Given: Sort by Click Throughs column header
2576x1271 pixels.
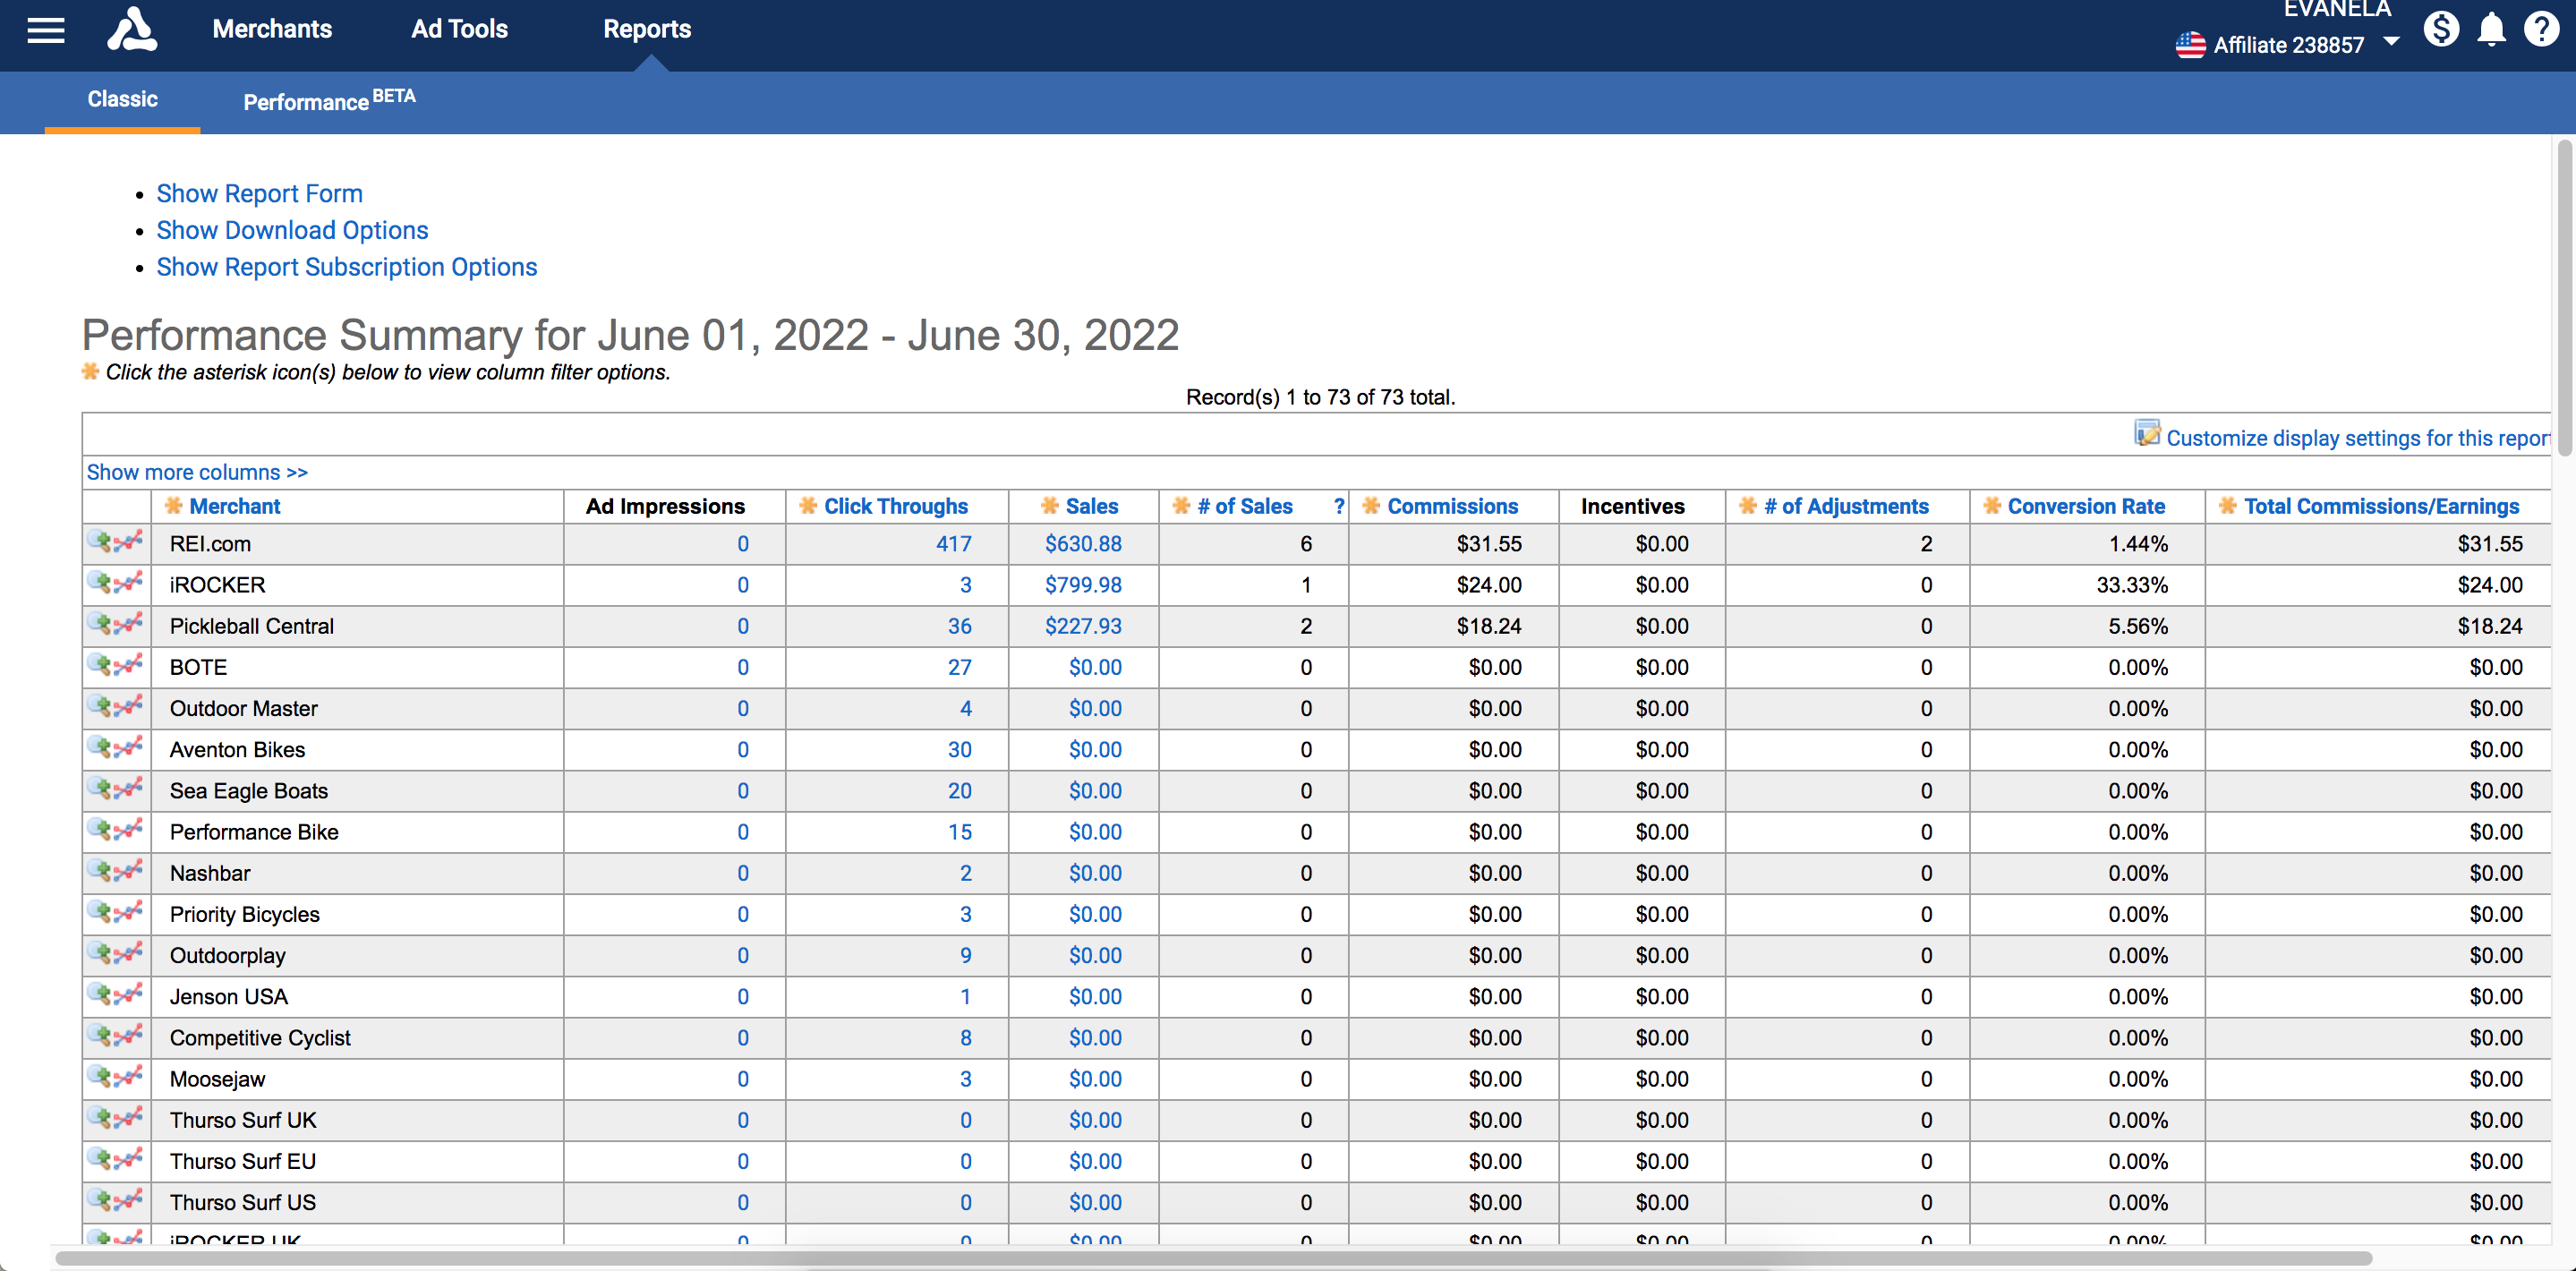Looking at the screenshot, I should 896,506.
